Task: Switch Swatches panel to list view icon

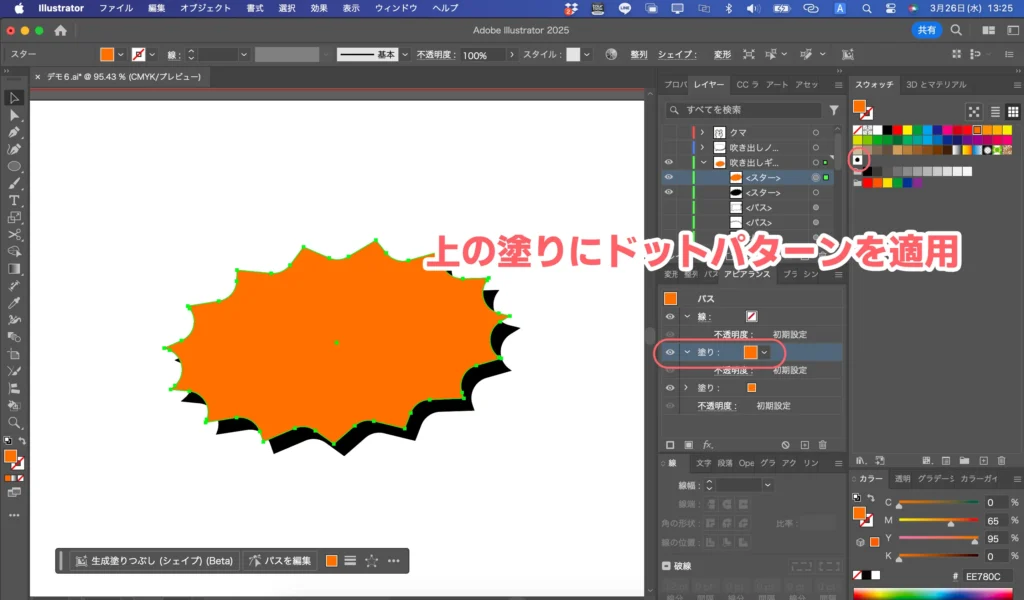Action: 995,111
